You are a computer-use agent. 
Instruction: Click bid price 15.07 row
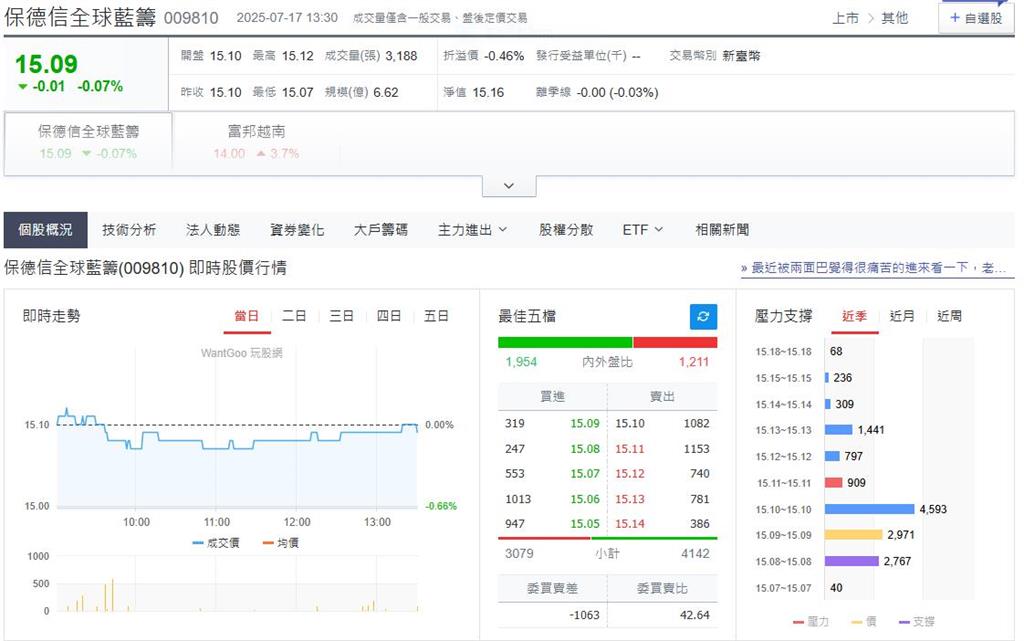pos(584,474)
